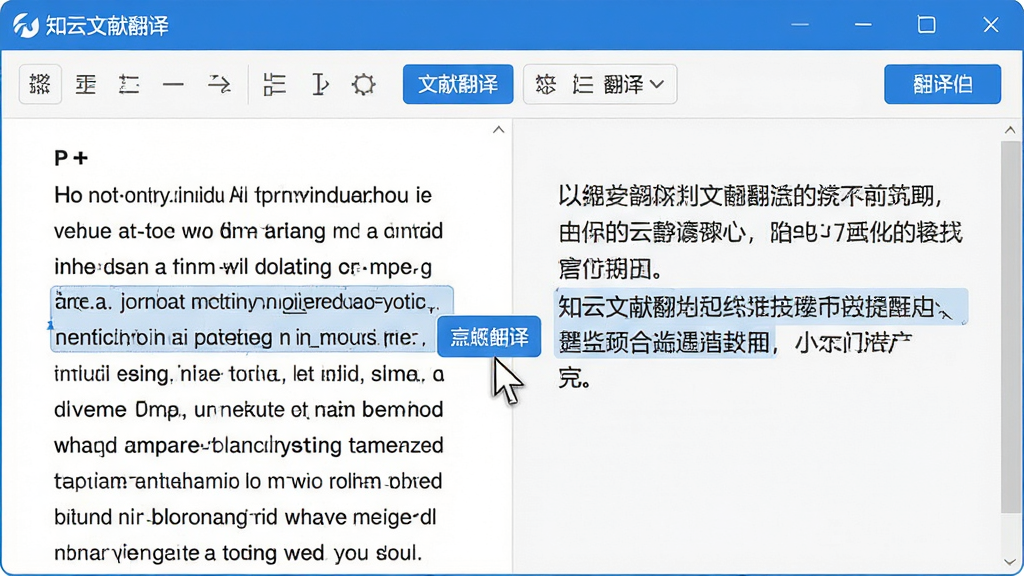Click the line starting 'bitund nir'
Image resolution: width=1024 pixels, height=576 pixels.
(245, 517)
